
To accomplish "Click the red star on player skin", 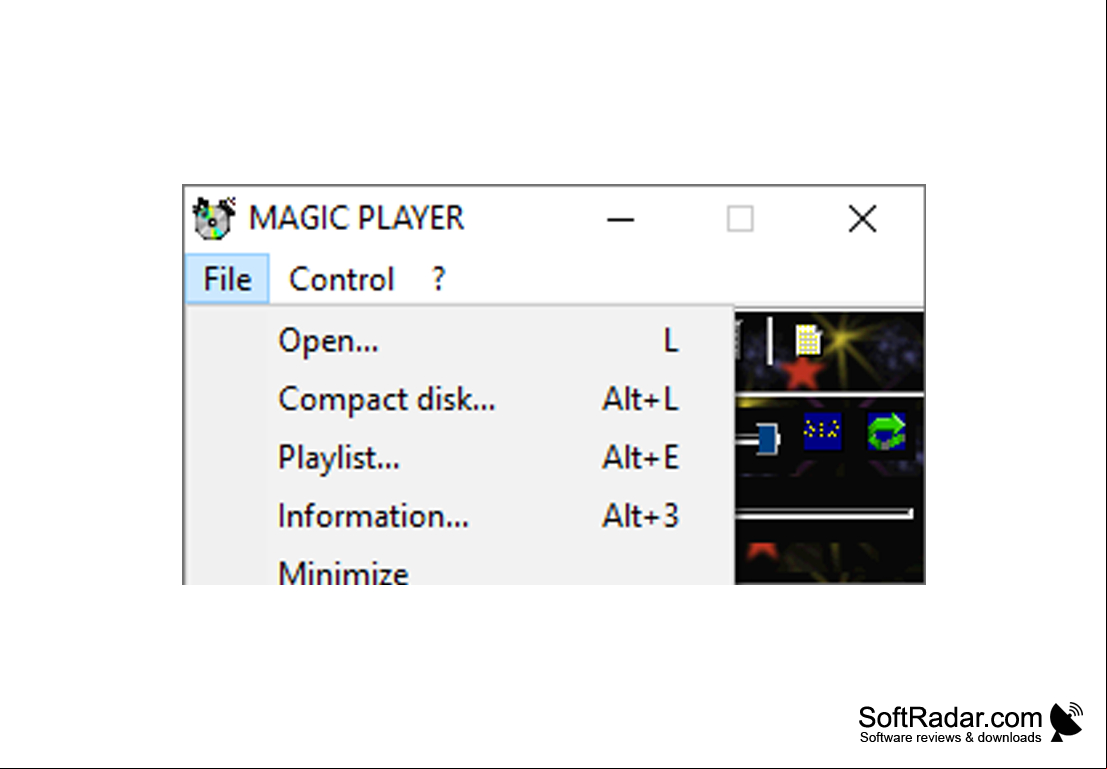I will point(801,374).
